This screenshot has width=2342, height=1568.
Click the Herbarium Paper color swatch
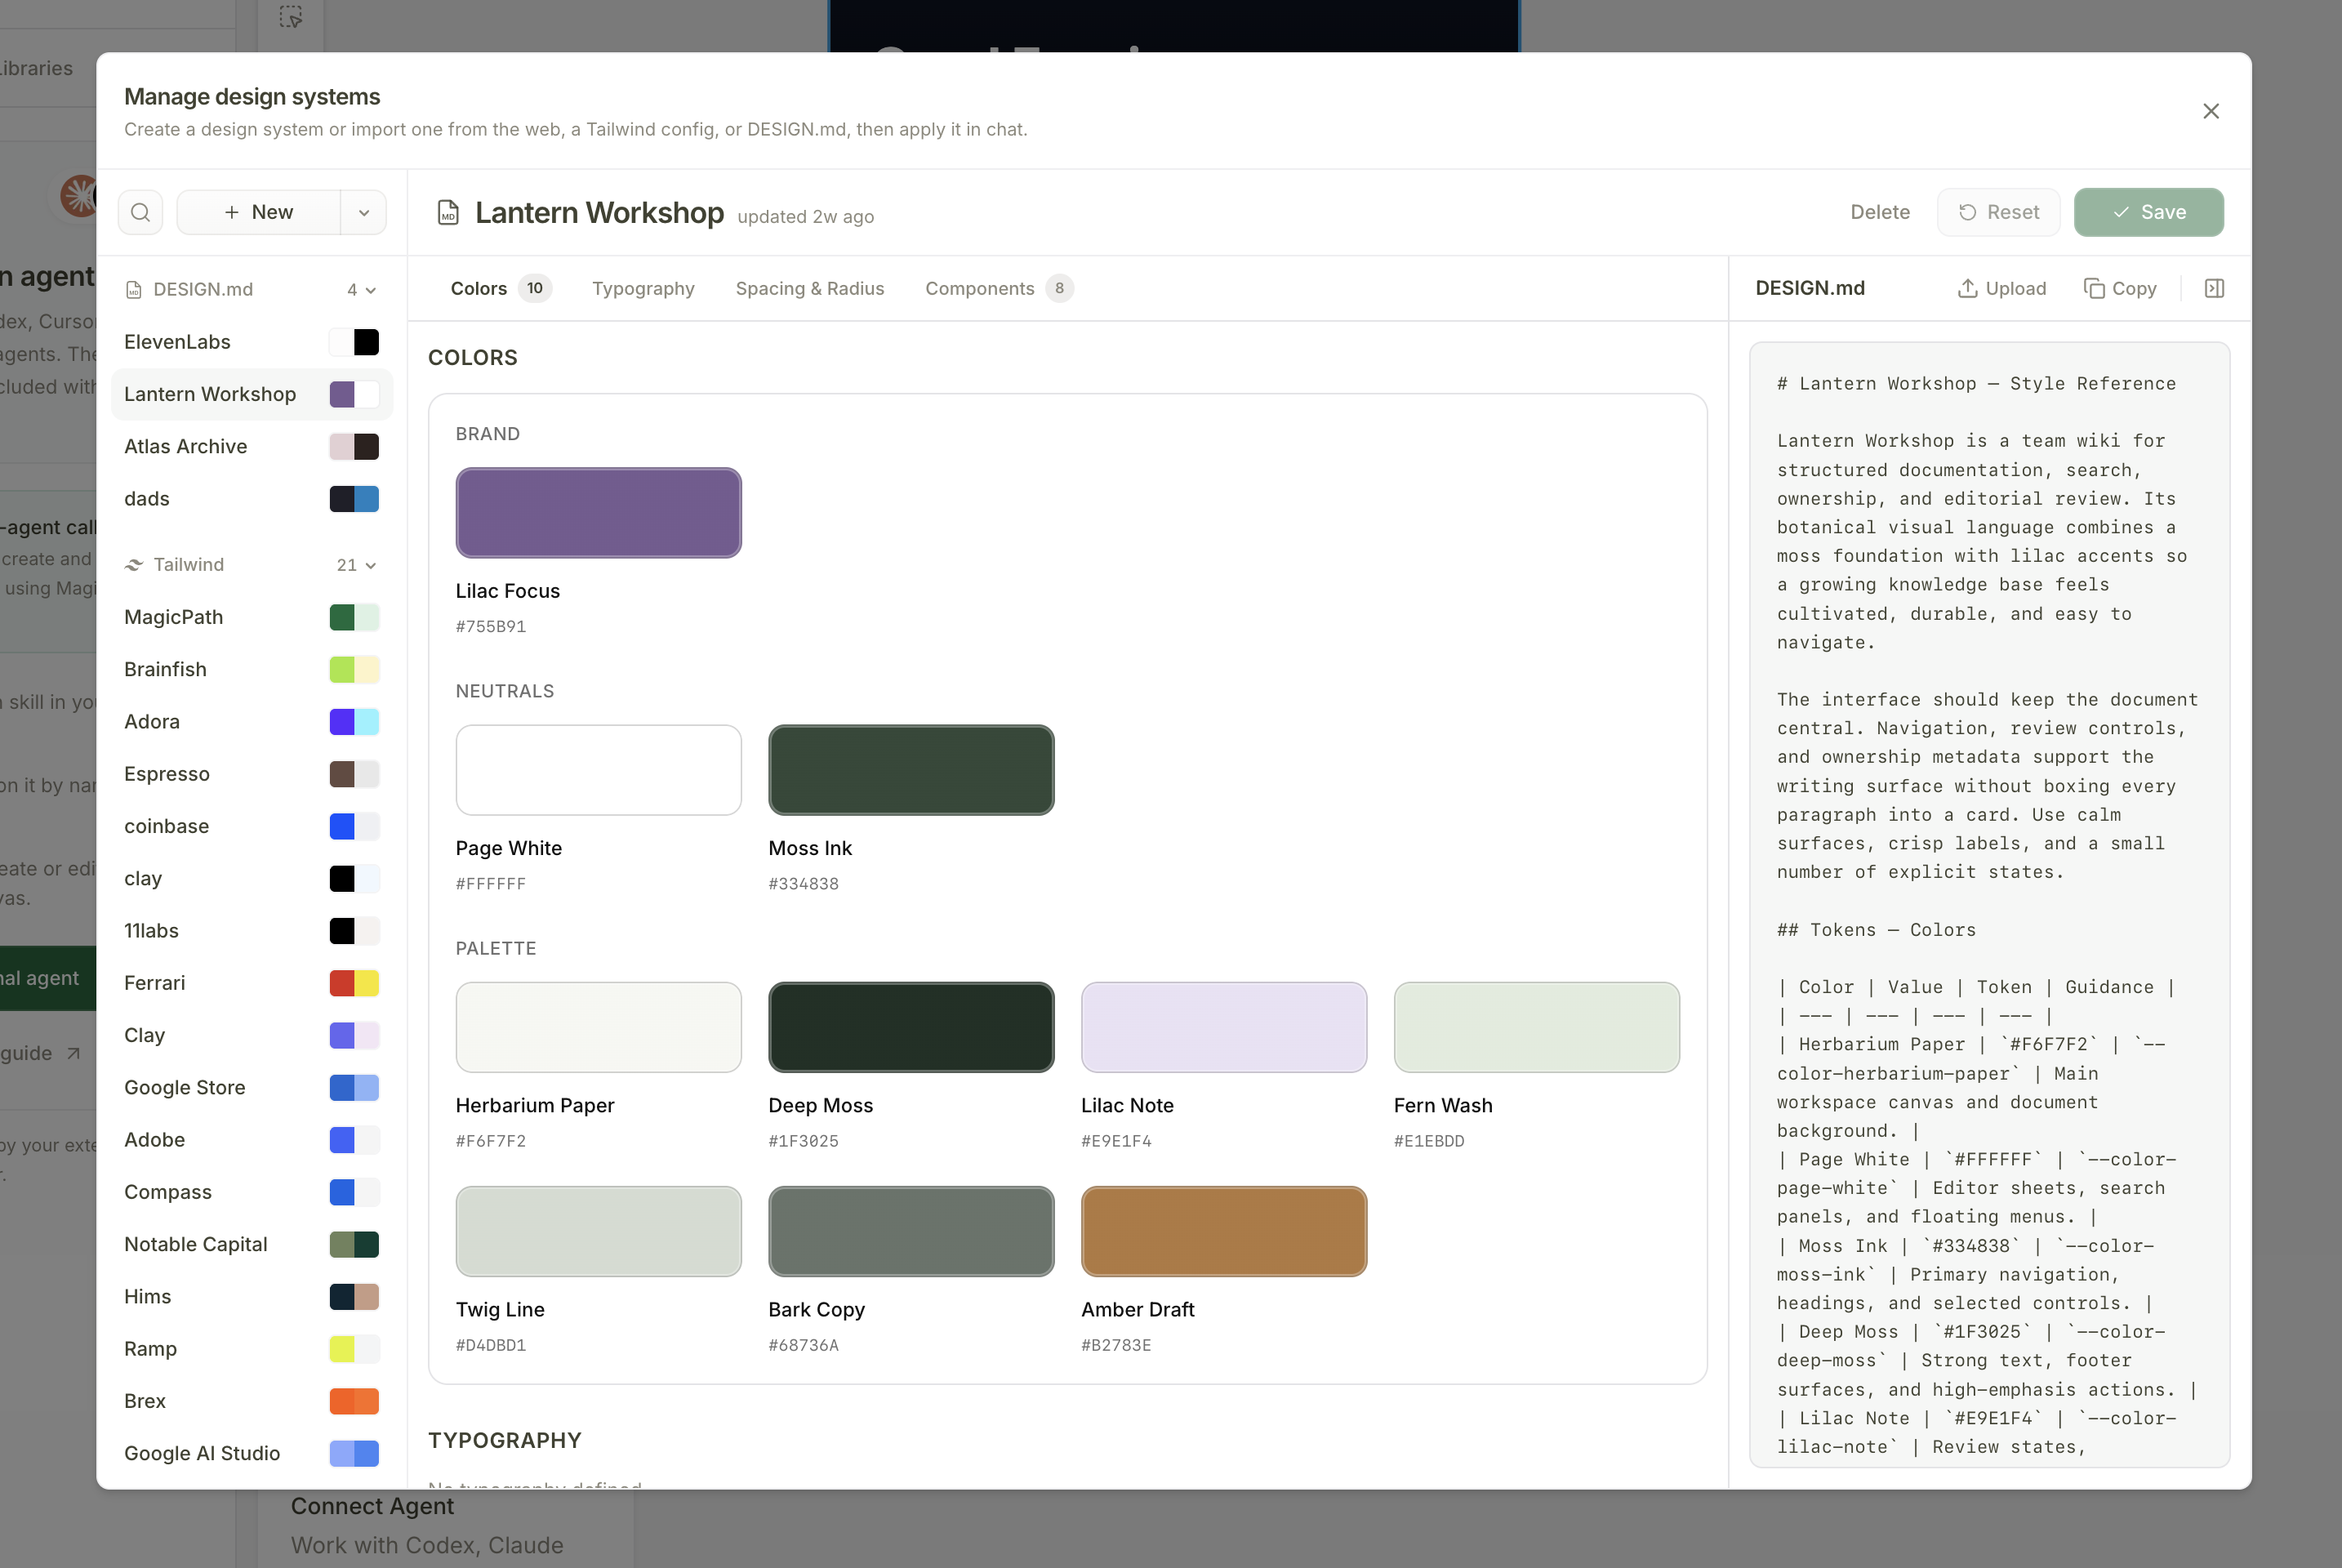[x=598, y=1027]
